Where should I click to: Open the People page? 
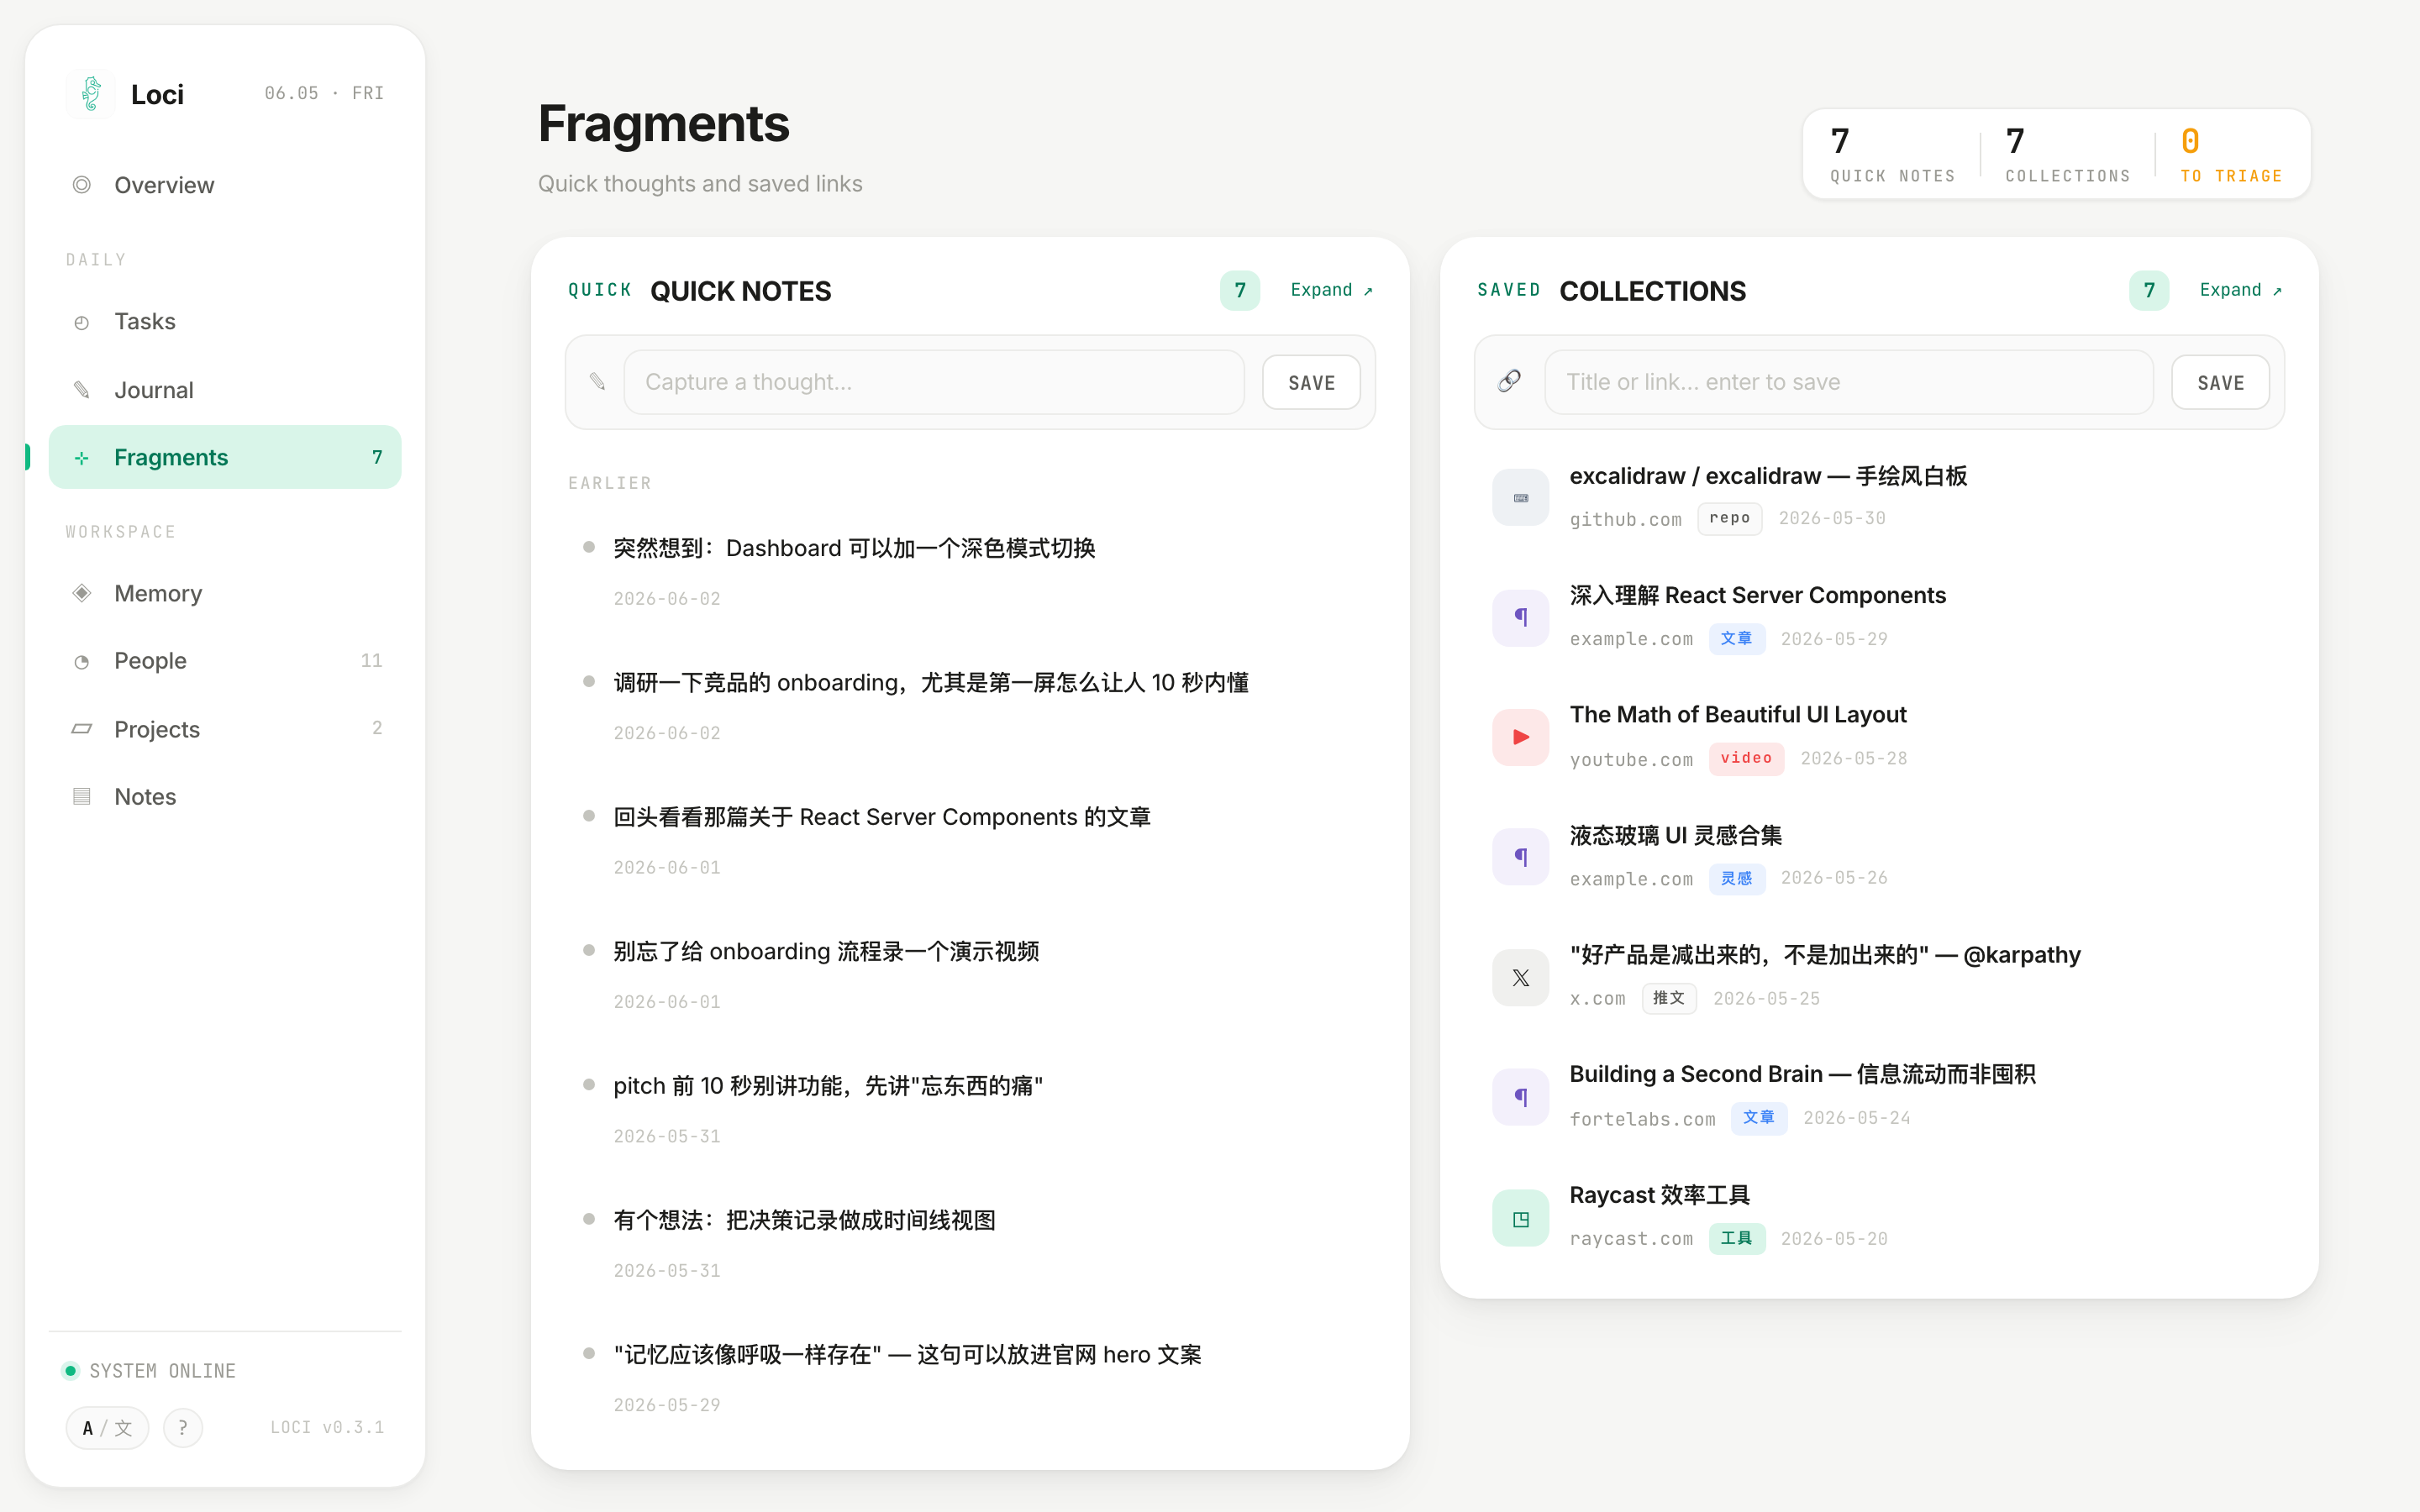point(225,661)
